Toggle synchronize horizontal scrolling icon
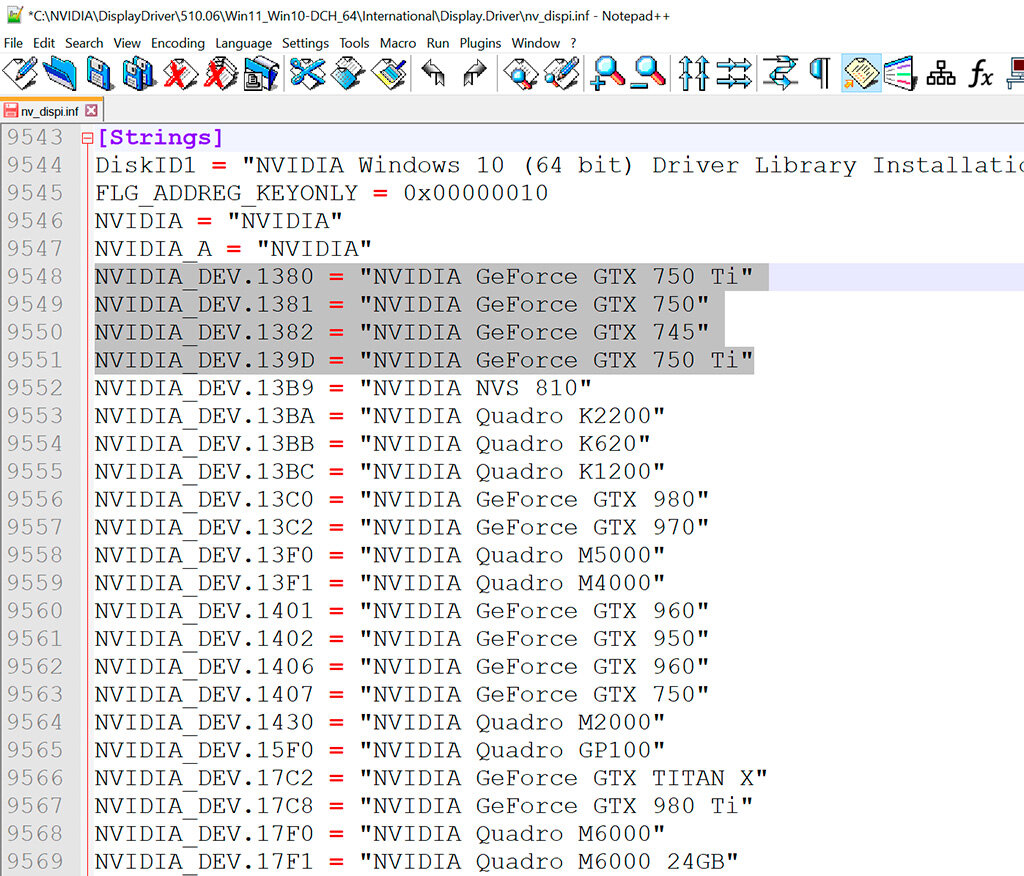This screenshot has width=1024, height=876. click(x=734, y=73)
